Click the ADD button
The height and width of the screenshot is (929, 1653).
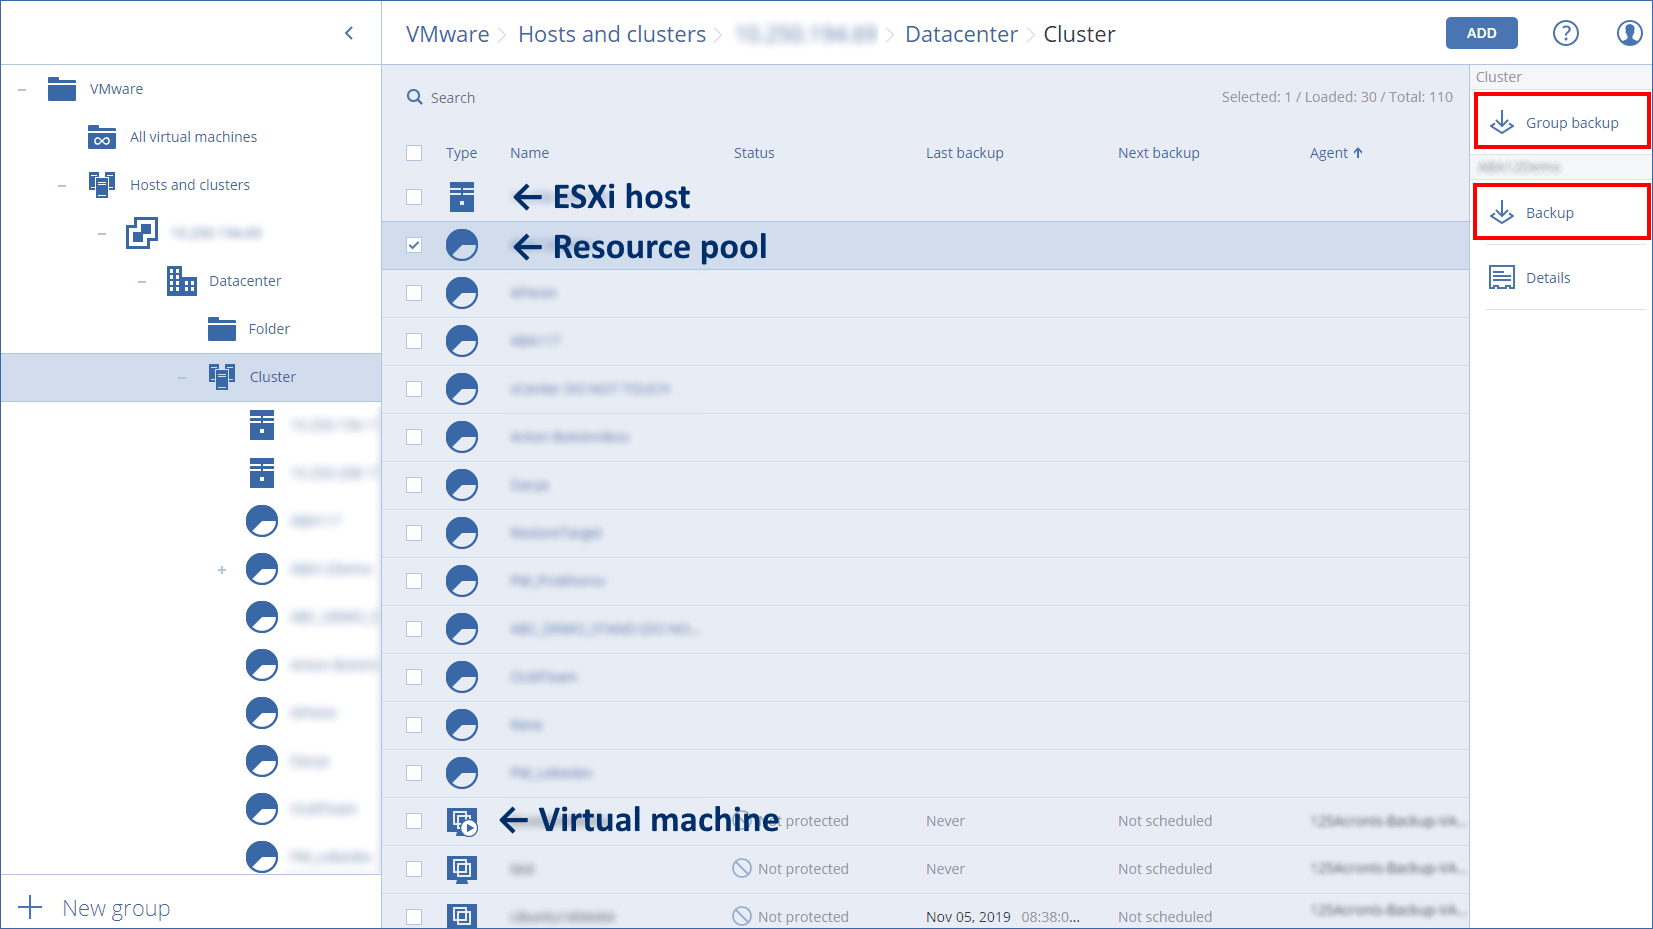click(1481, 33)
